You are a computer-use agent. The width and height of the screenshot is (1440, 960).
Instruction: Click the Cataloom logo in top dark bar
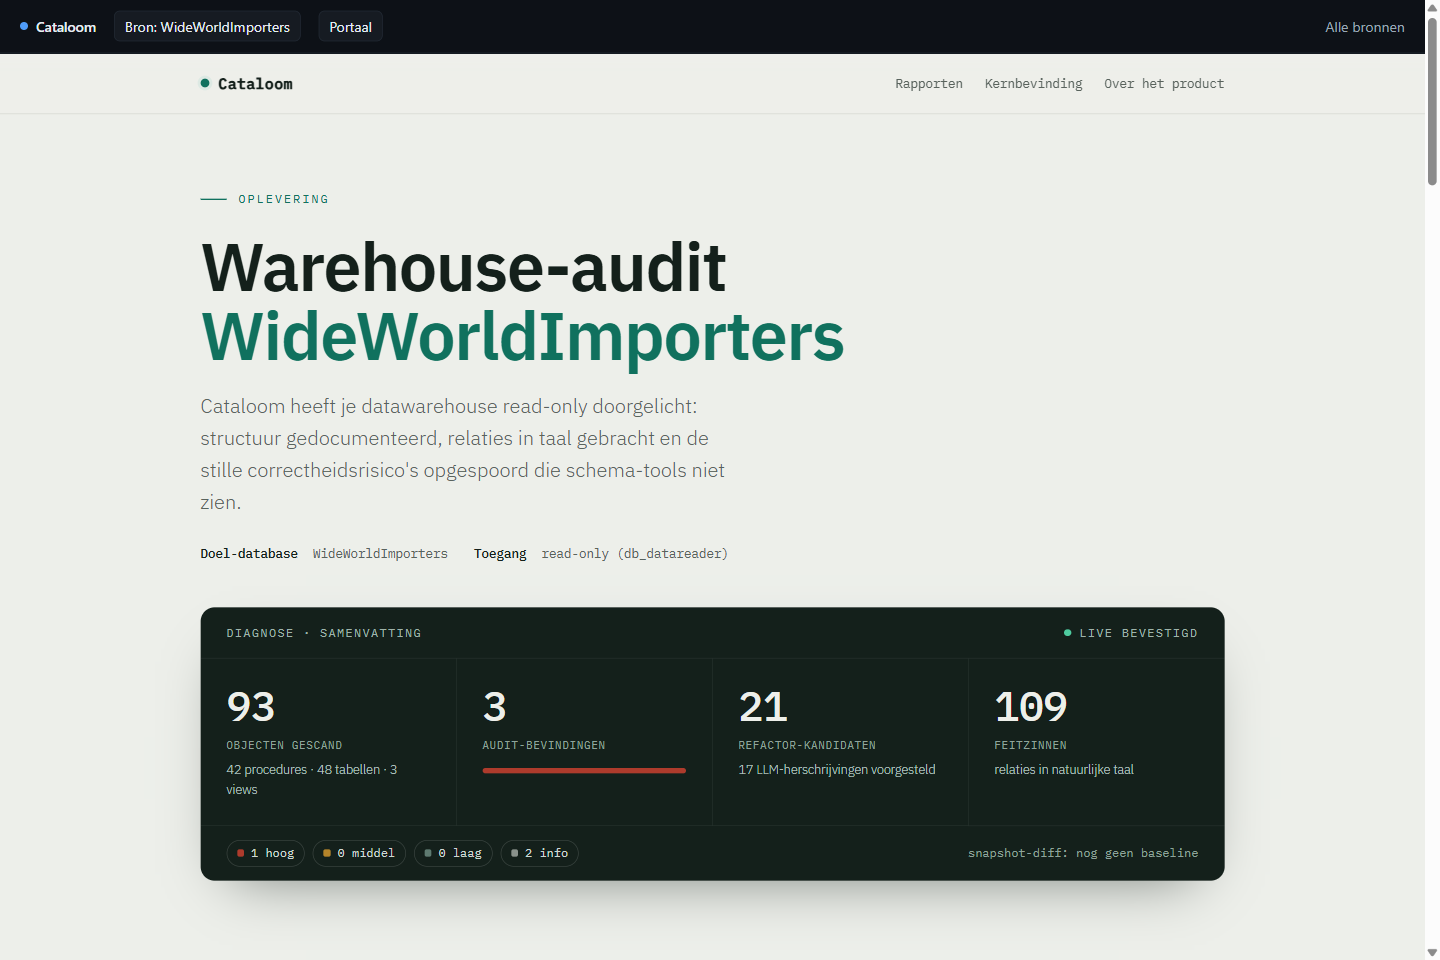(x=58, y=27)
